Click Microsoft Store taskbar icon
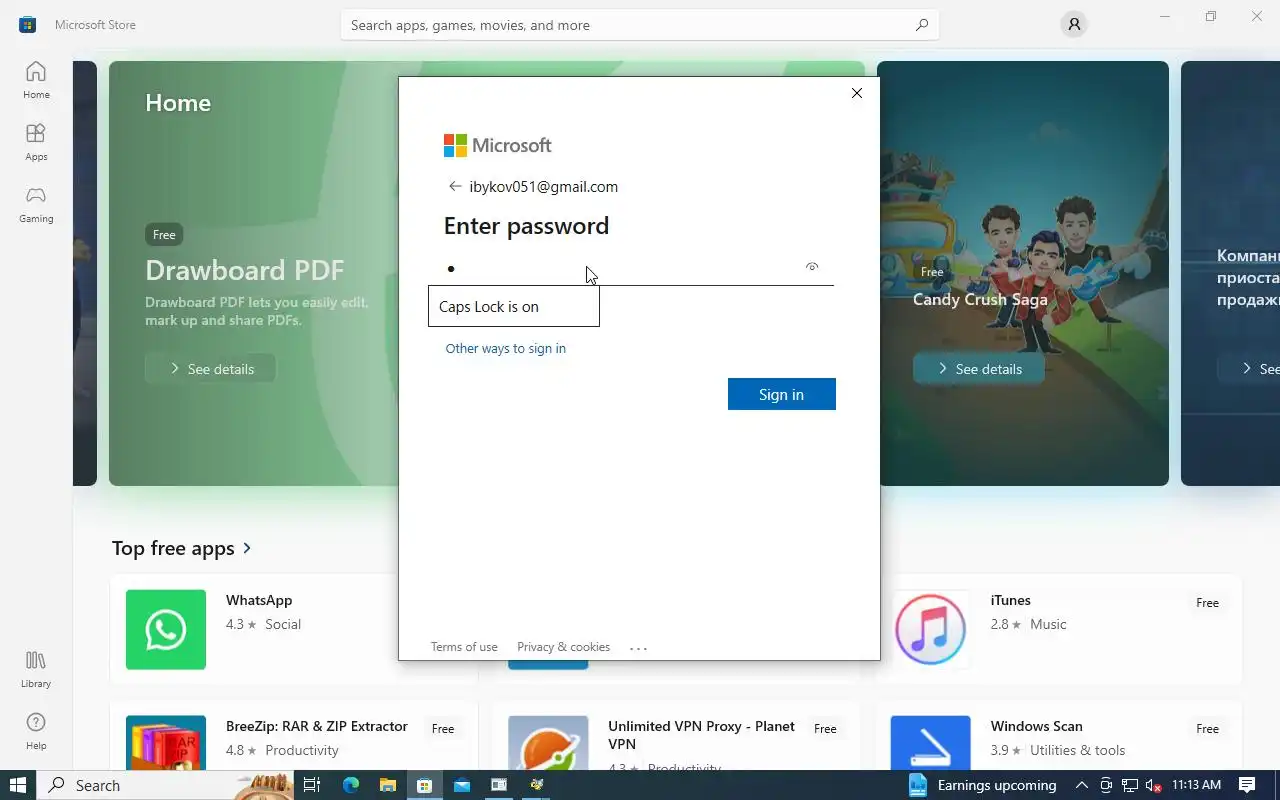The width and height of the screenshot is (1280, 800). tap(424, 785)
